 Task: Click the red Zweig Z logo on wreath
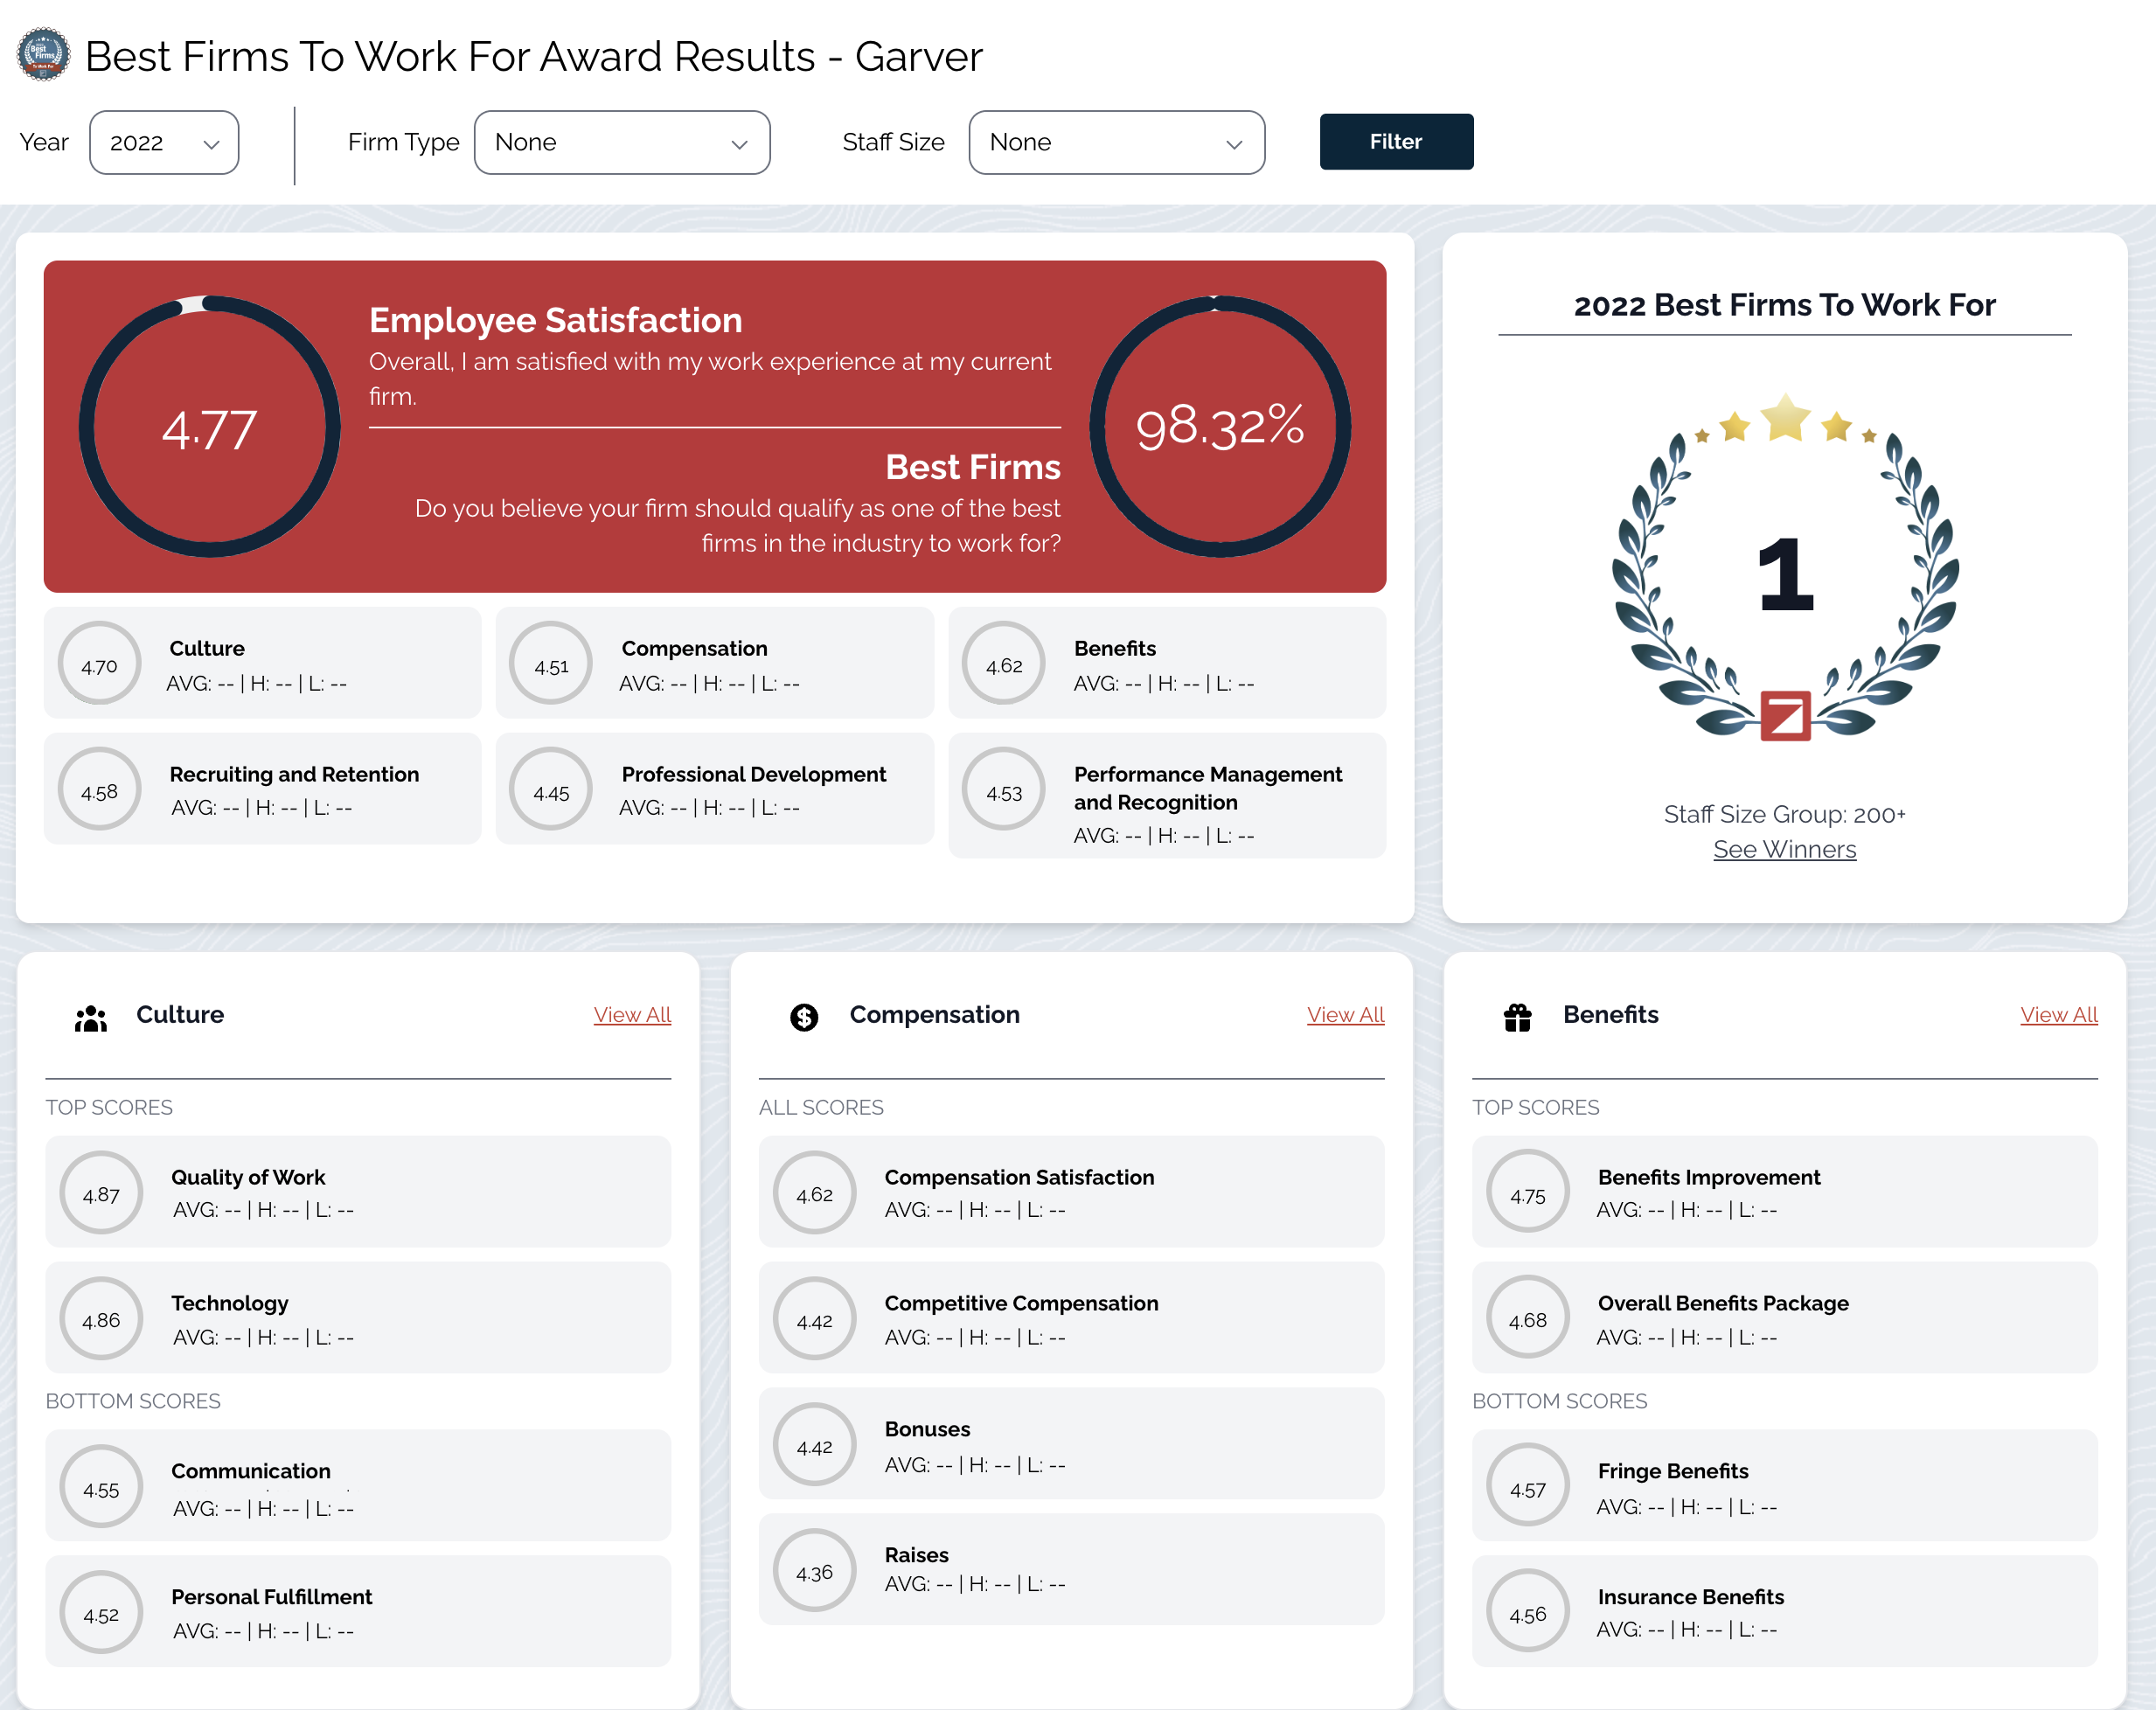click(x=1786, y=715)
